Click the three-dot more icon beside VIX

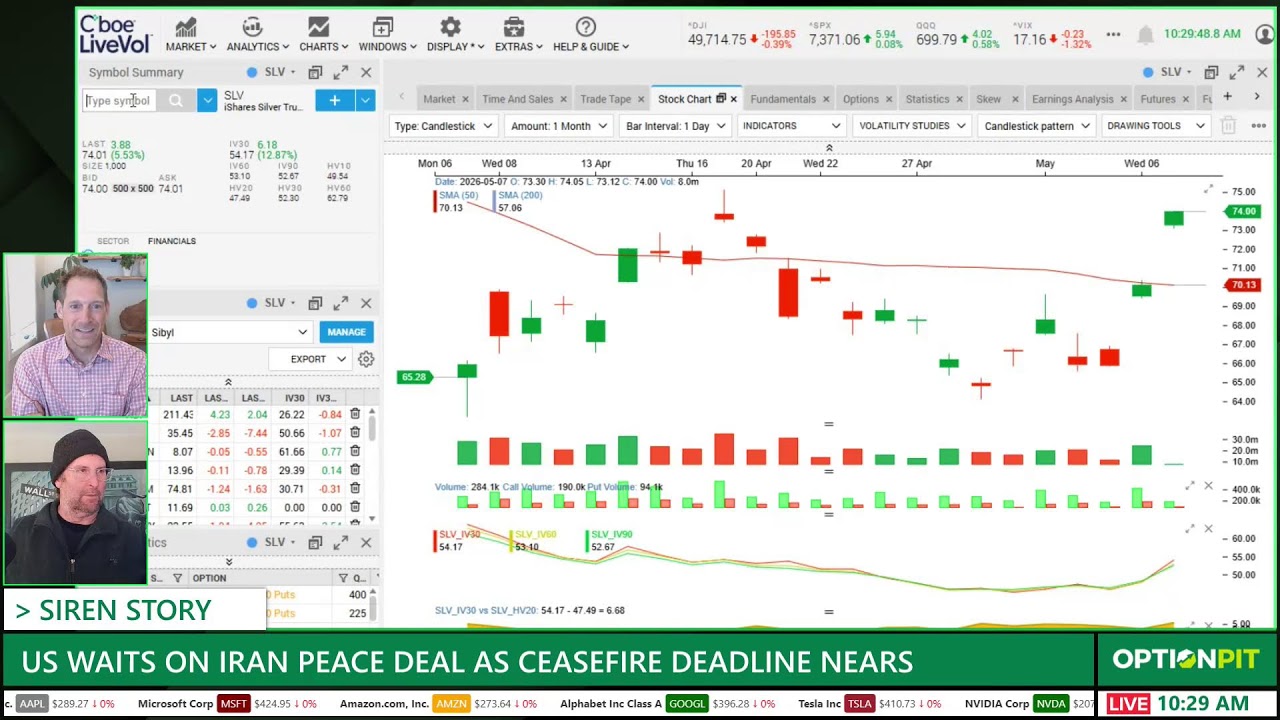tap(1113, 35)
